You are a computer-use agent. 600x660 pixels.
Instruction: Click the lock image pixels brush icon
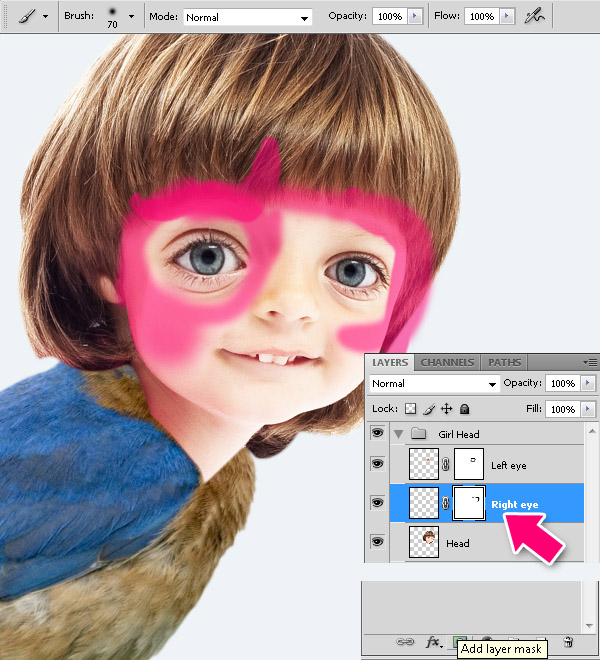tap(429, 409)
